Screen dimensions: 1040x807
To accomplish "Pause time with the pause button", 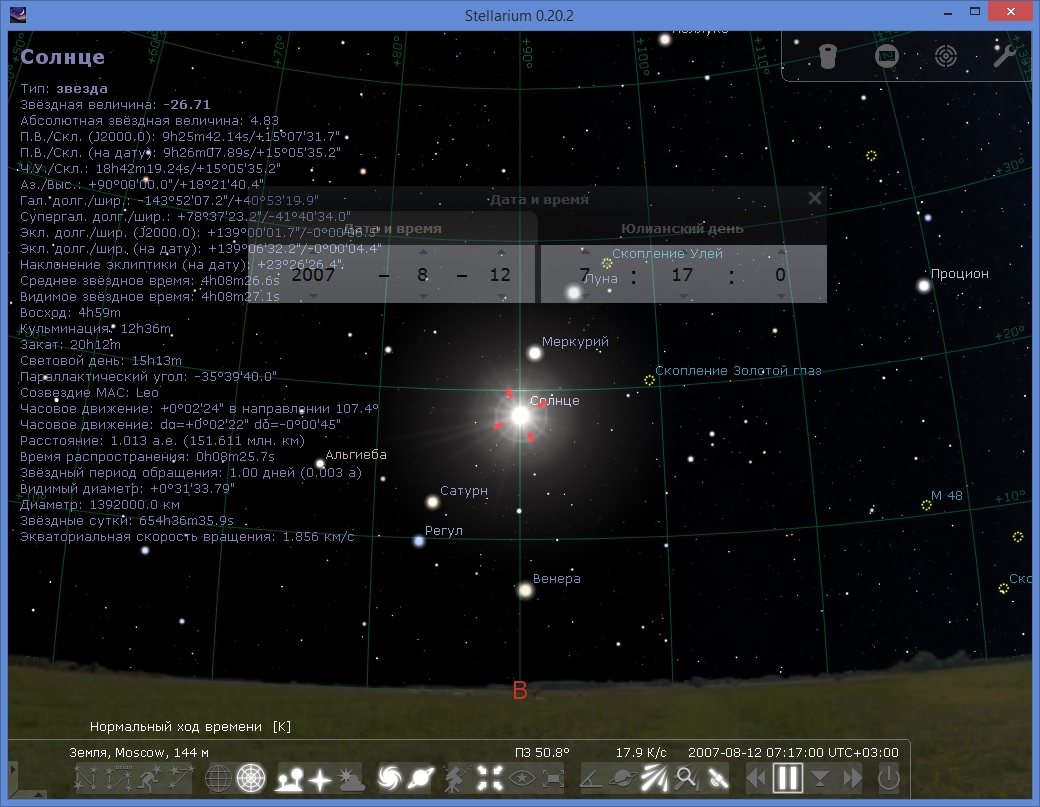I will pyautogui.click(x=788, y=777).
